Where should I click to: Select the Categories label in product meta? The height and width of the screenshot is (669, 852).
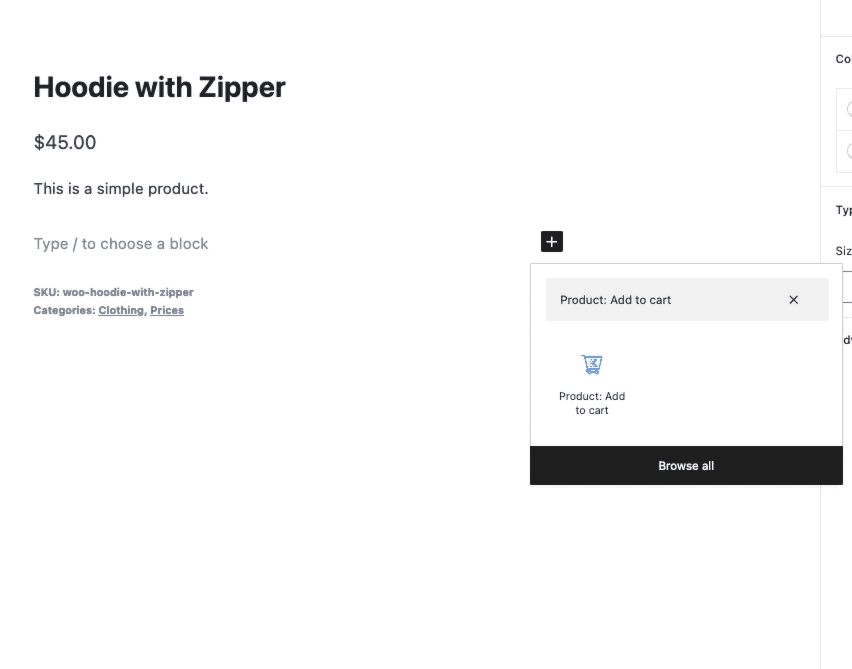tap(64, 310)
